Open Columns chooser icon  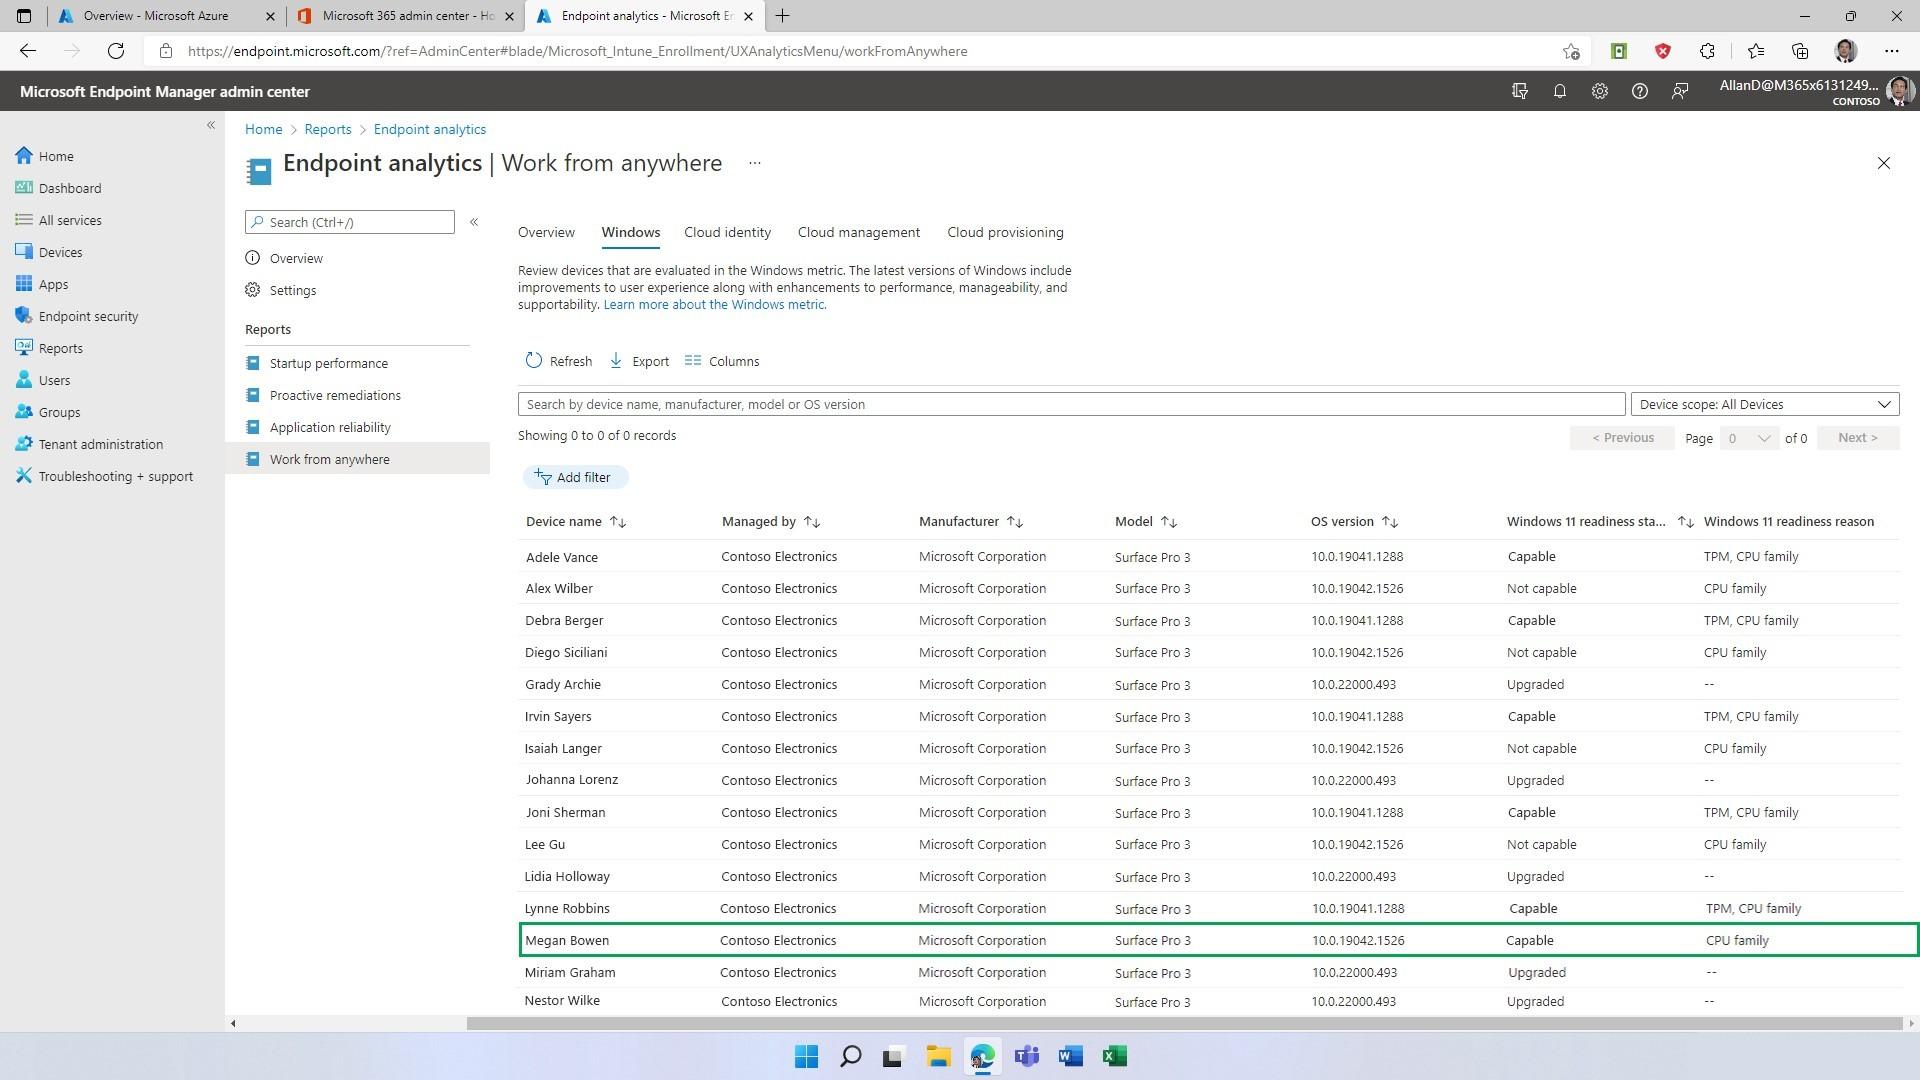click(693, 361)
